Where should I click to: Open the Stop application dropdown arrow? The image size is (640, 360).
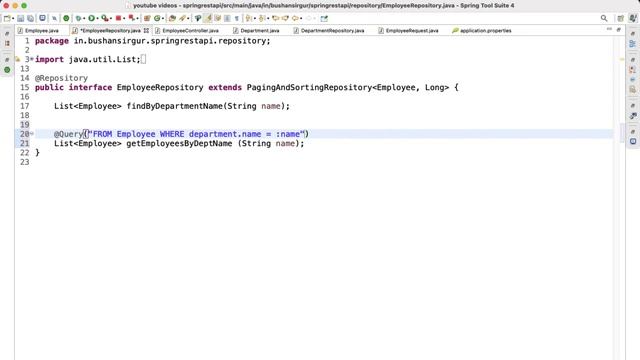[124, 19]
